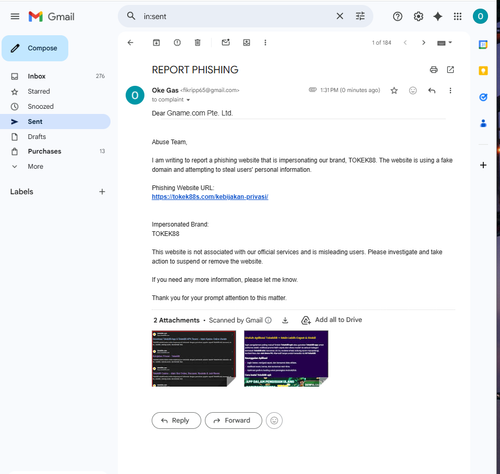Click the Reply button
The width and height of the screenshot is (500, 474).
coord(176,421)
